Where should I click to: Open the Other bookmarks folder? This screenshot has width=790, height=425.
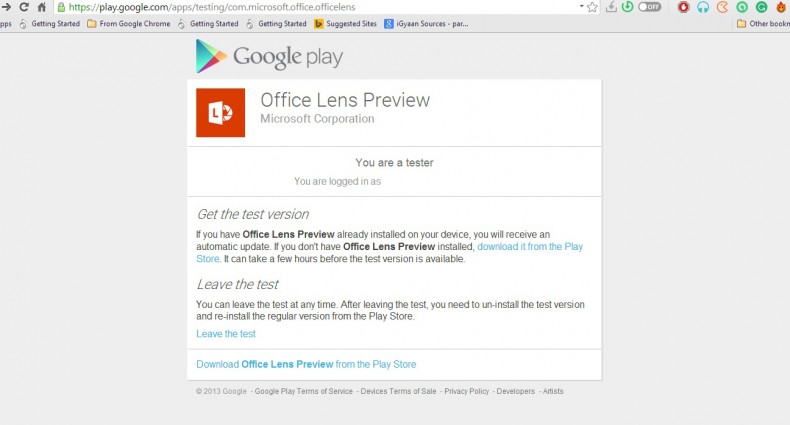click(x=763, y=23)
